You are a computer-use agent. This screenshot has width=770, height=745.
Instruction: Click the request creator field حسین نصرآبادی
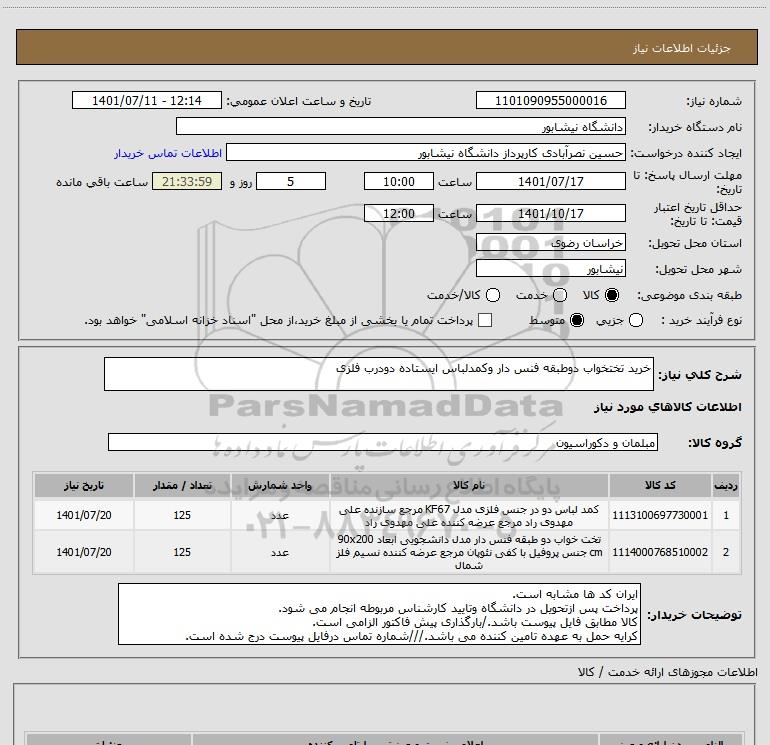tap(426, 152)
